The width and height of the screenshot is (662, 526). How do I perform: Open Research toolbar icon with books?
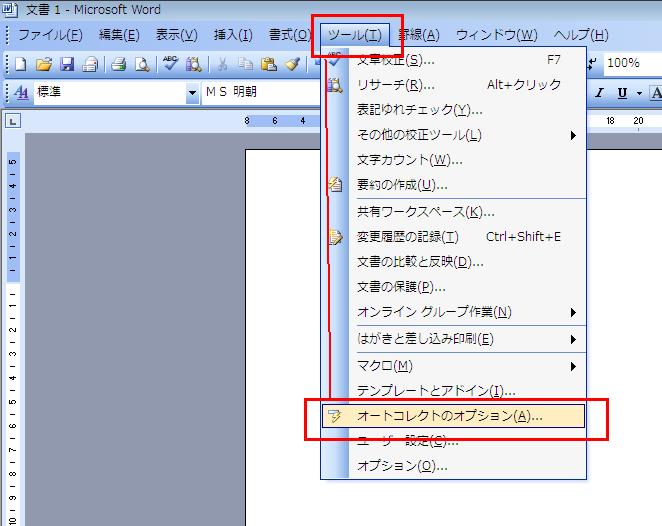point(194,64)
